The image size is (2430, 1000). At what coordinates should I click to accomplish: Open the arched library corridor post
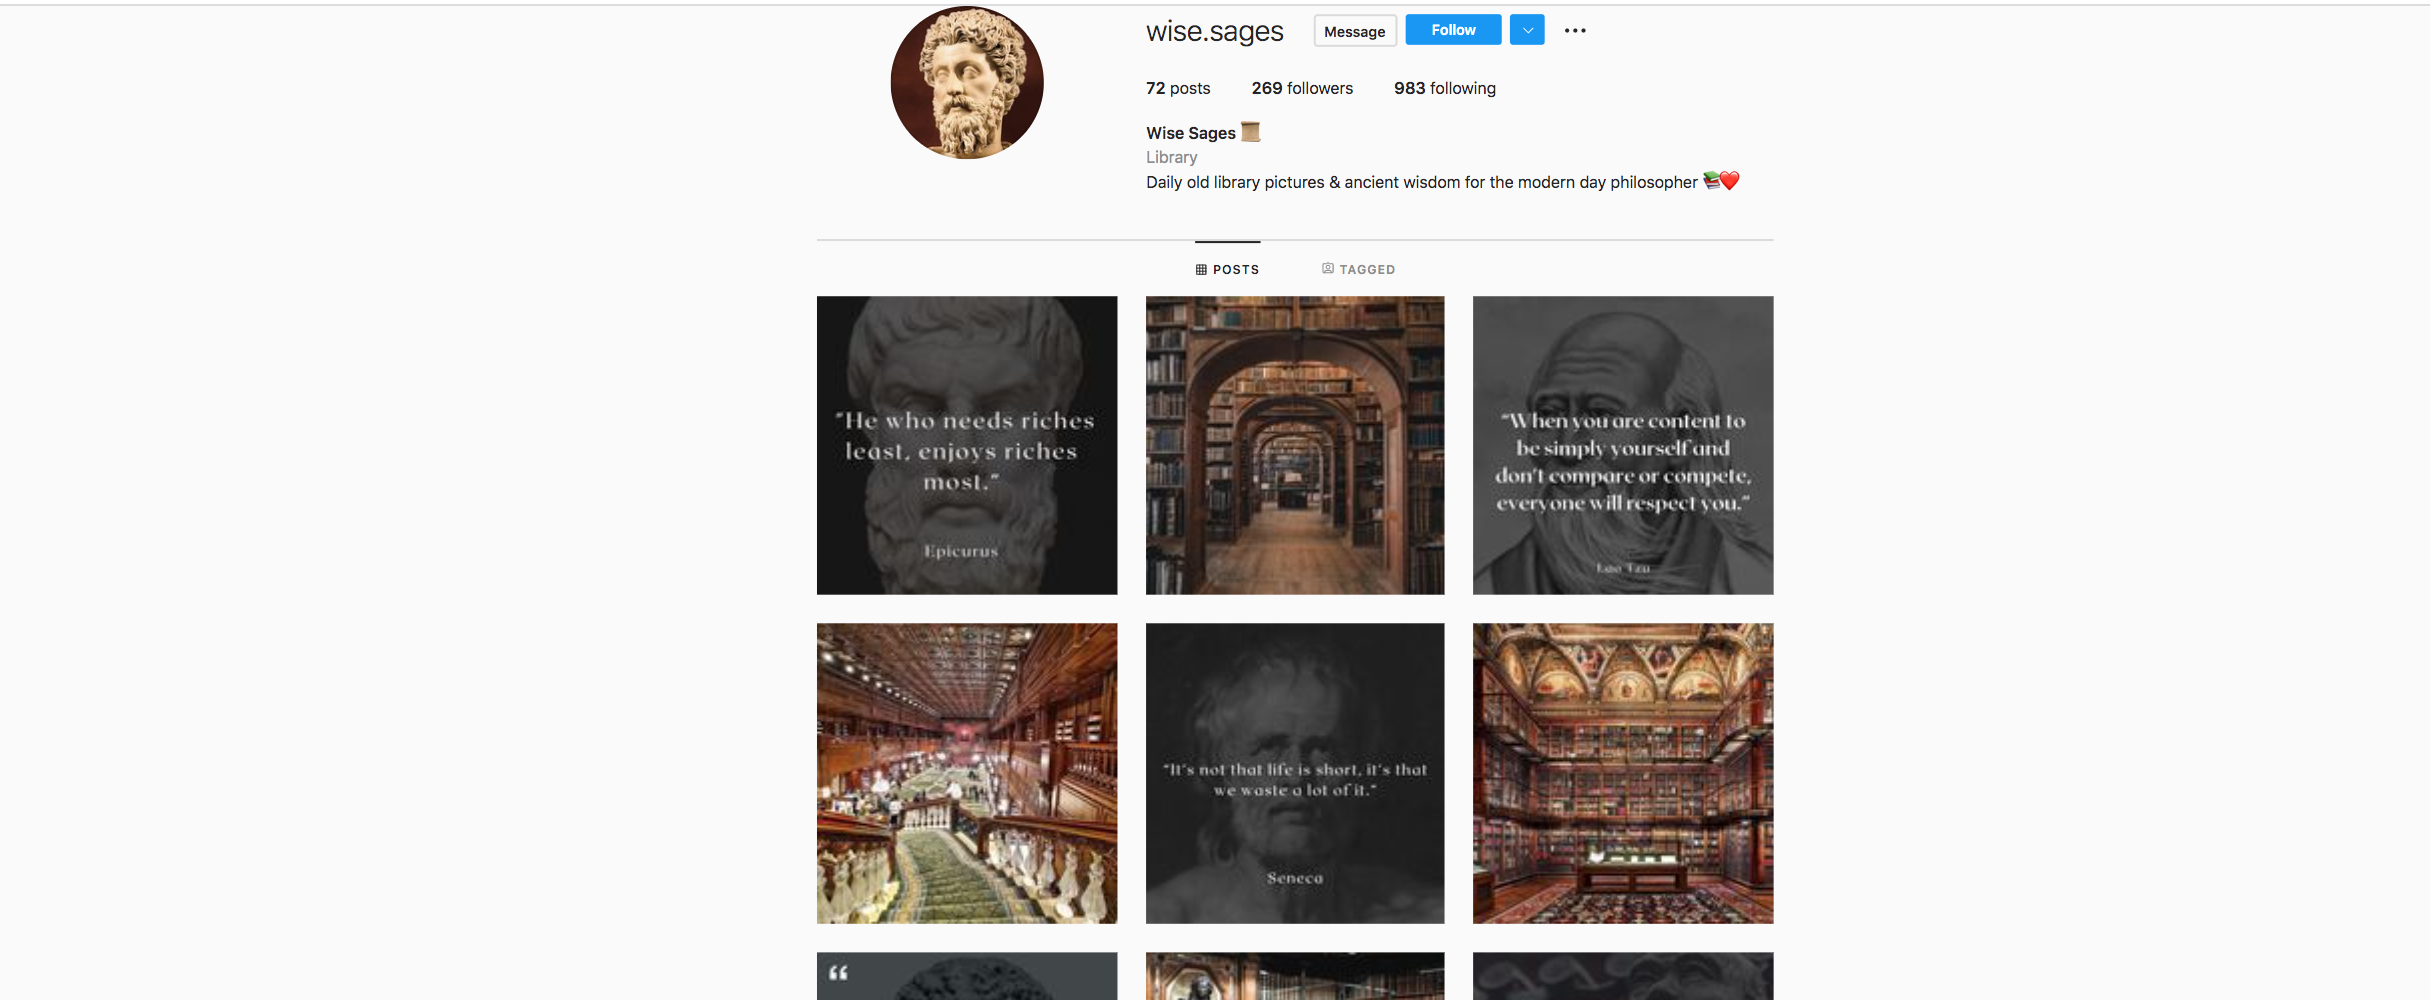(1295, 446)
